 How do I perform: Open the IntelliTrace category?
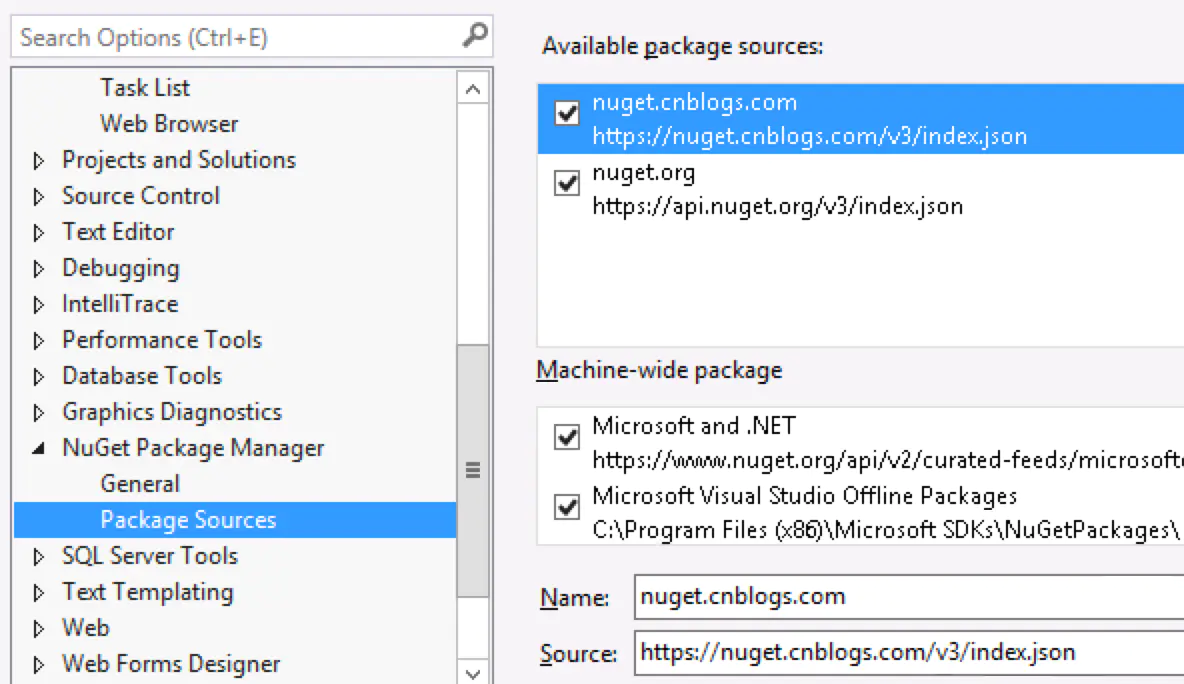pyautogui.click(x=120, y=304)
